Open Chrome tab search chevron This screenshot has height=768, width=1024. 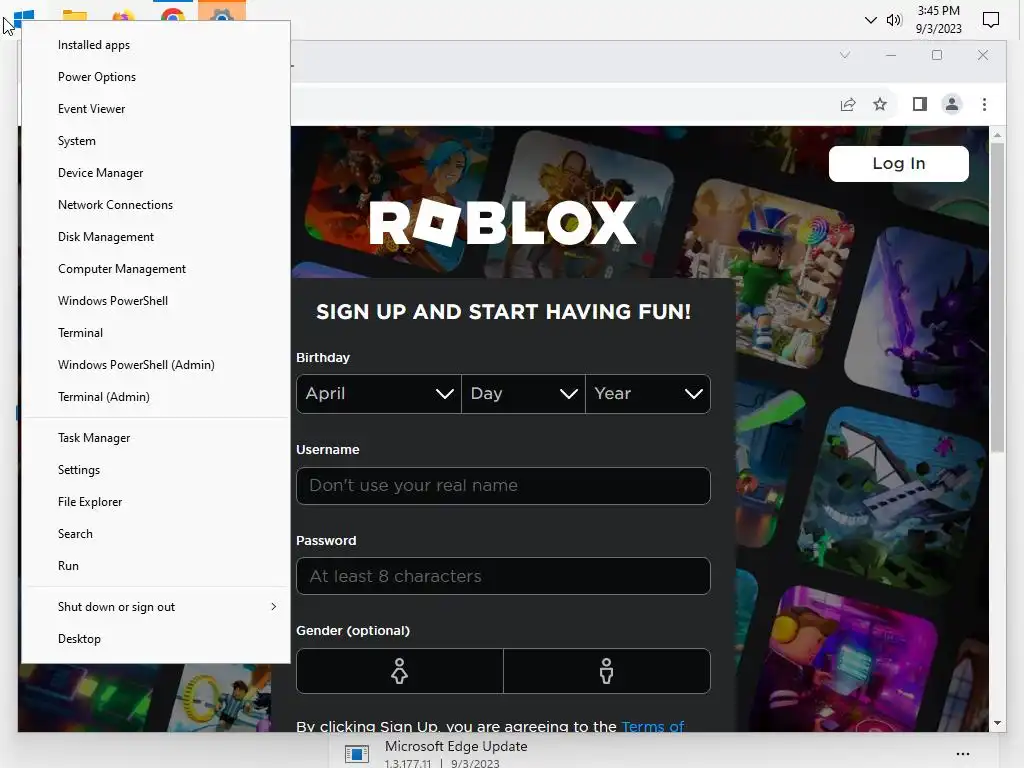coord(844,56)
